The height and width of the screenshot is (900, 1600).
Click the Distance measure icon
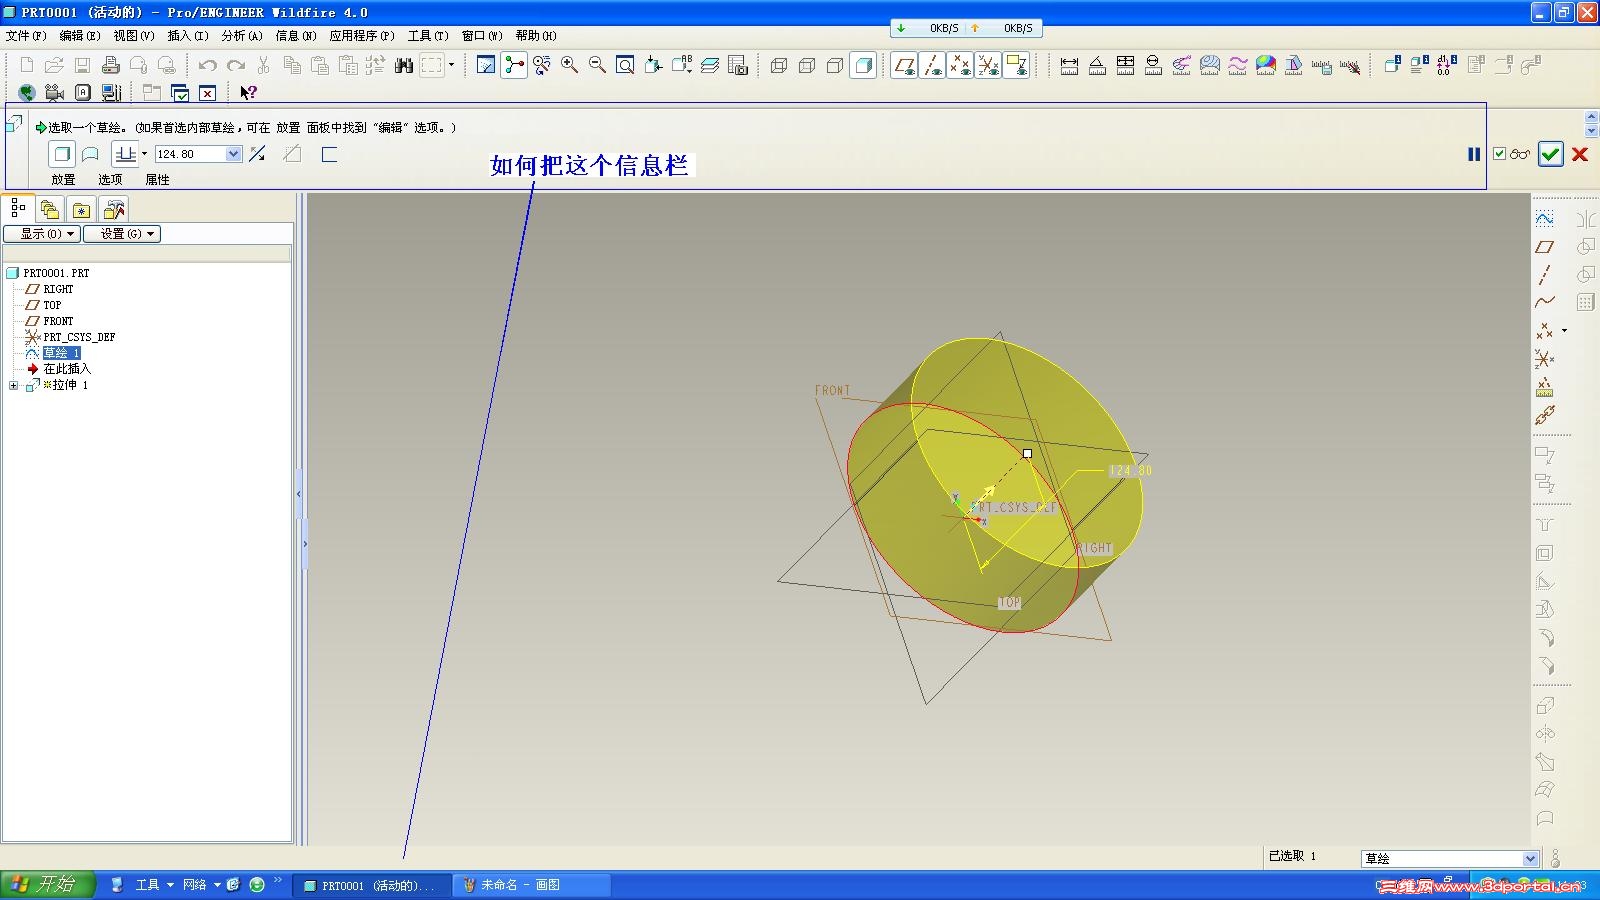click(1069, 65)
